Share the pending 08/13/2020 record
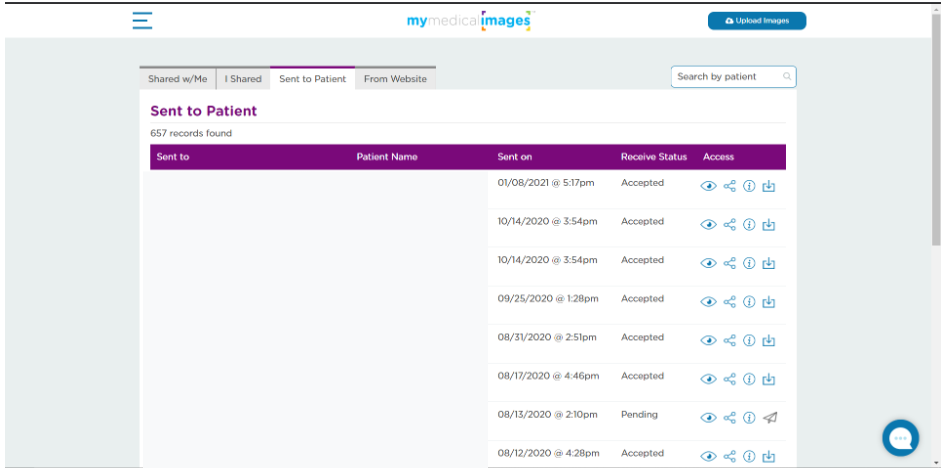946x468 pixels. pos(729,418)
